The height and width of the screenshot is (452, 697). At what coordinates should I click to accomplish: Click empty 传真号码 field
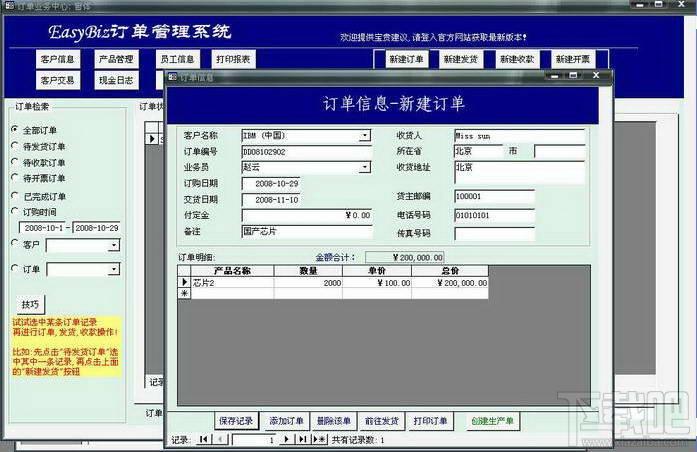[494, 234]
